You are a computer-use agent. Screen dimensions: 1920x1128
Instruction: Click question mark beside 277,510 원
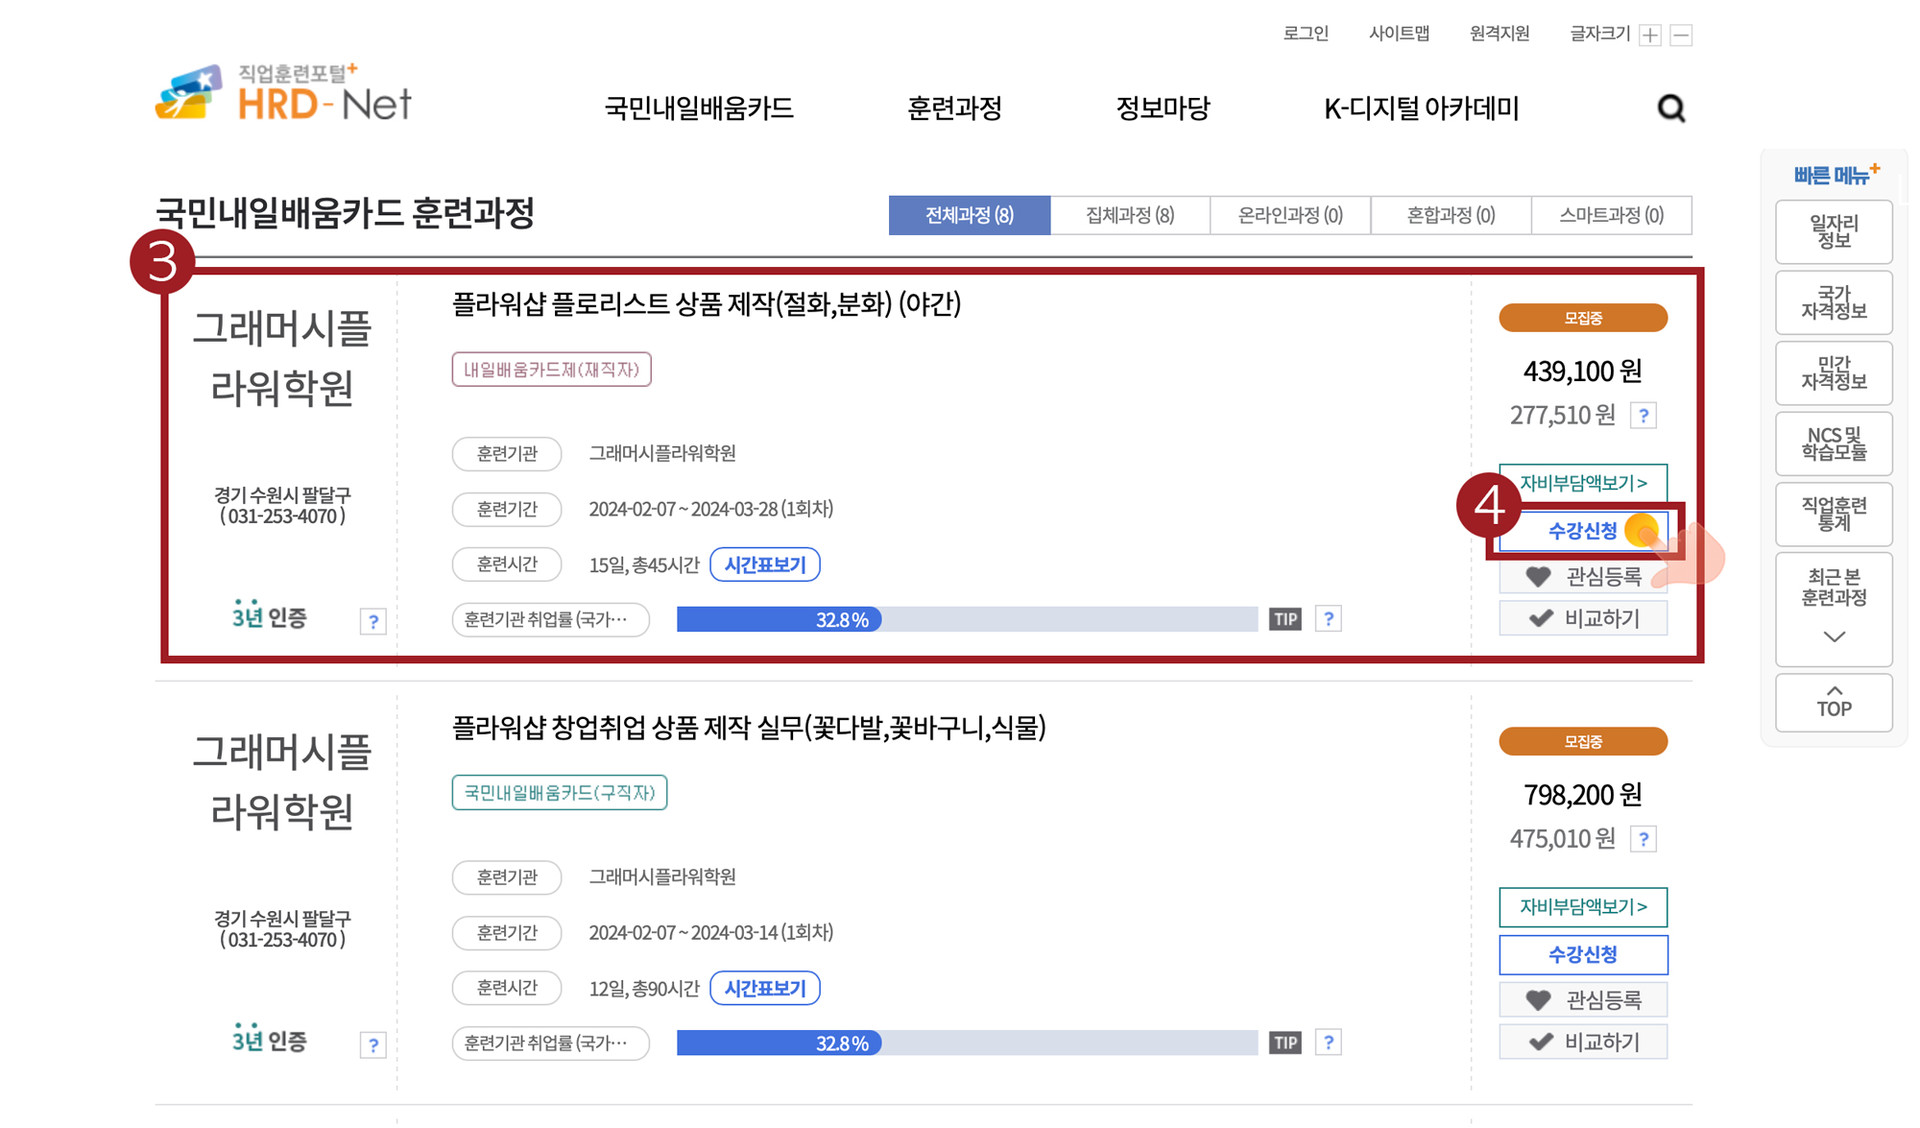click(x=1643, y=415)
